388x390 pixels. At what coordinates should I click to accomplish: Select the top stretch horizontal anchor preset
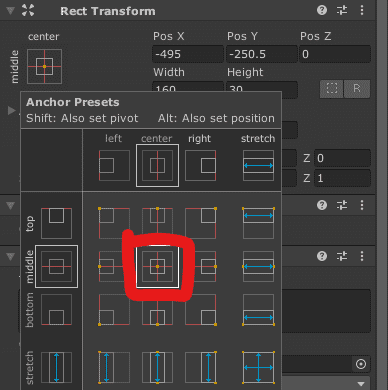point(258,223)
